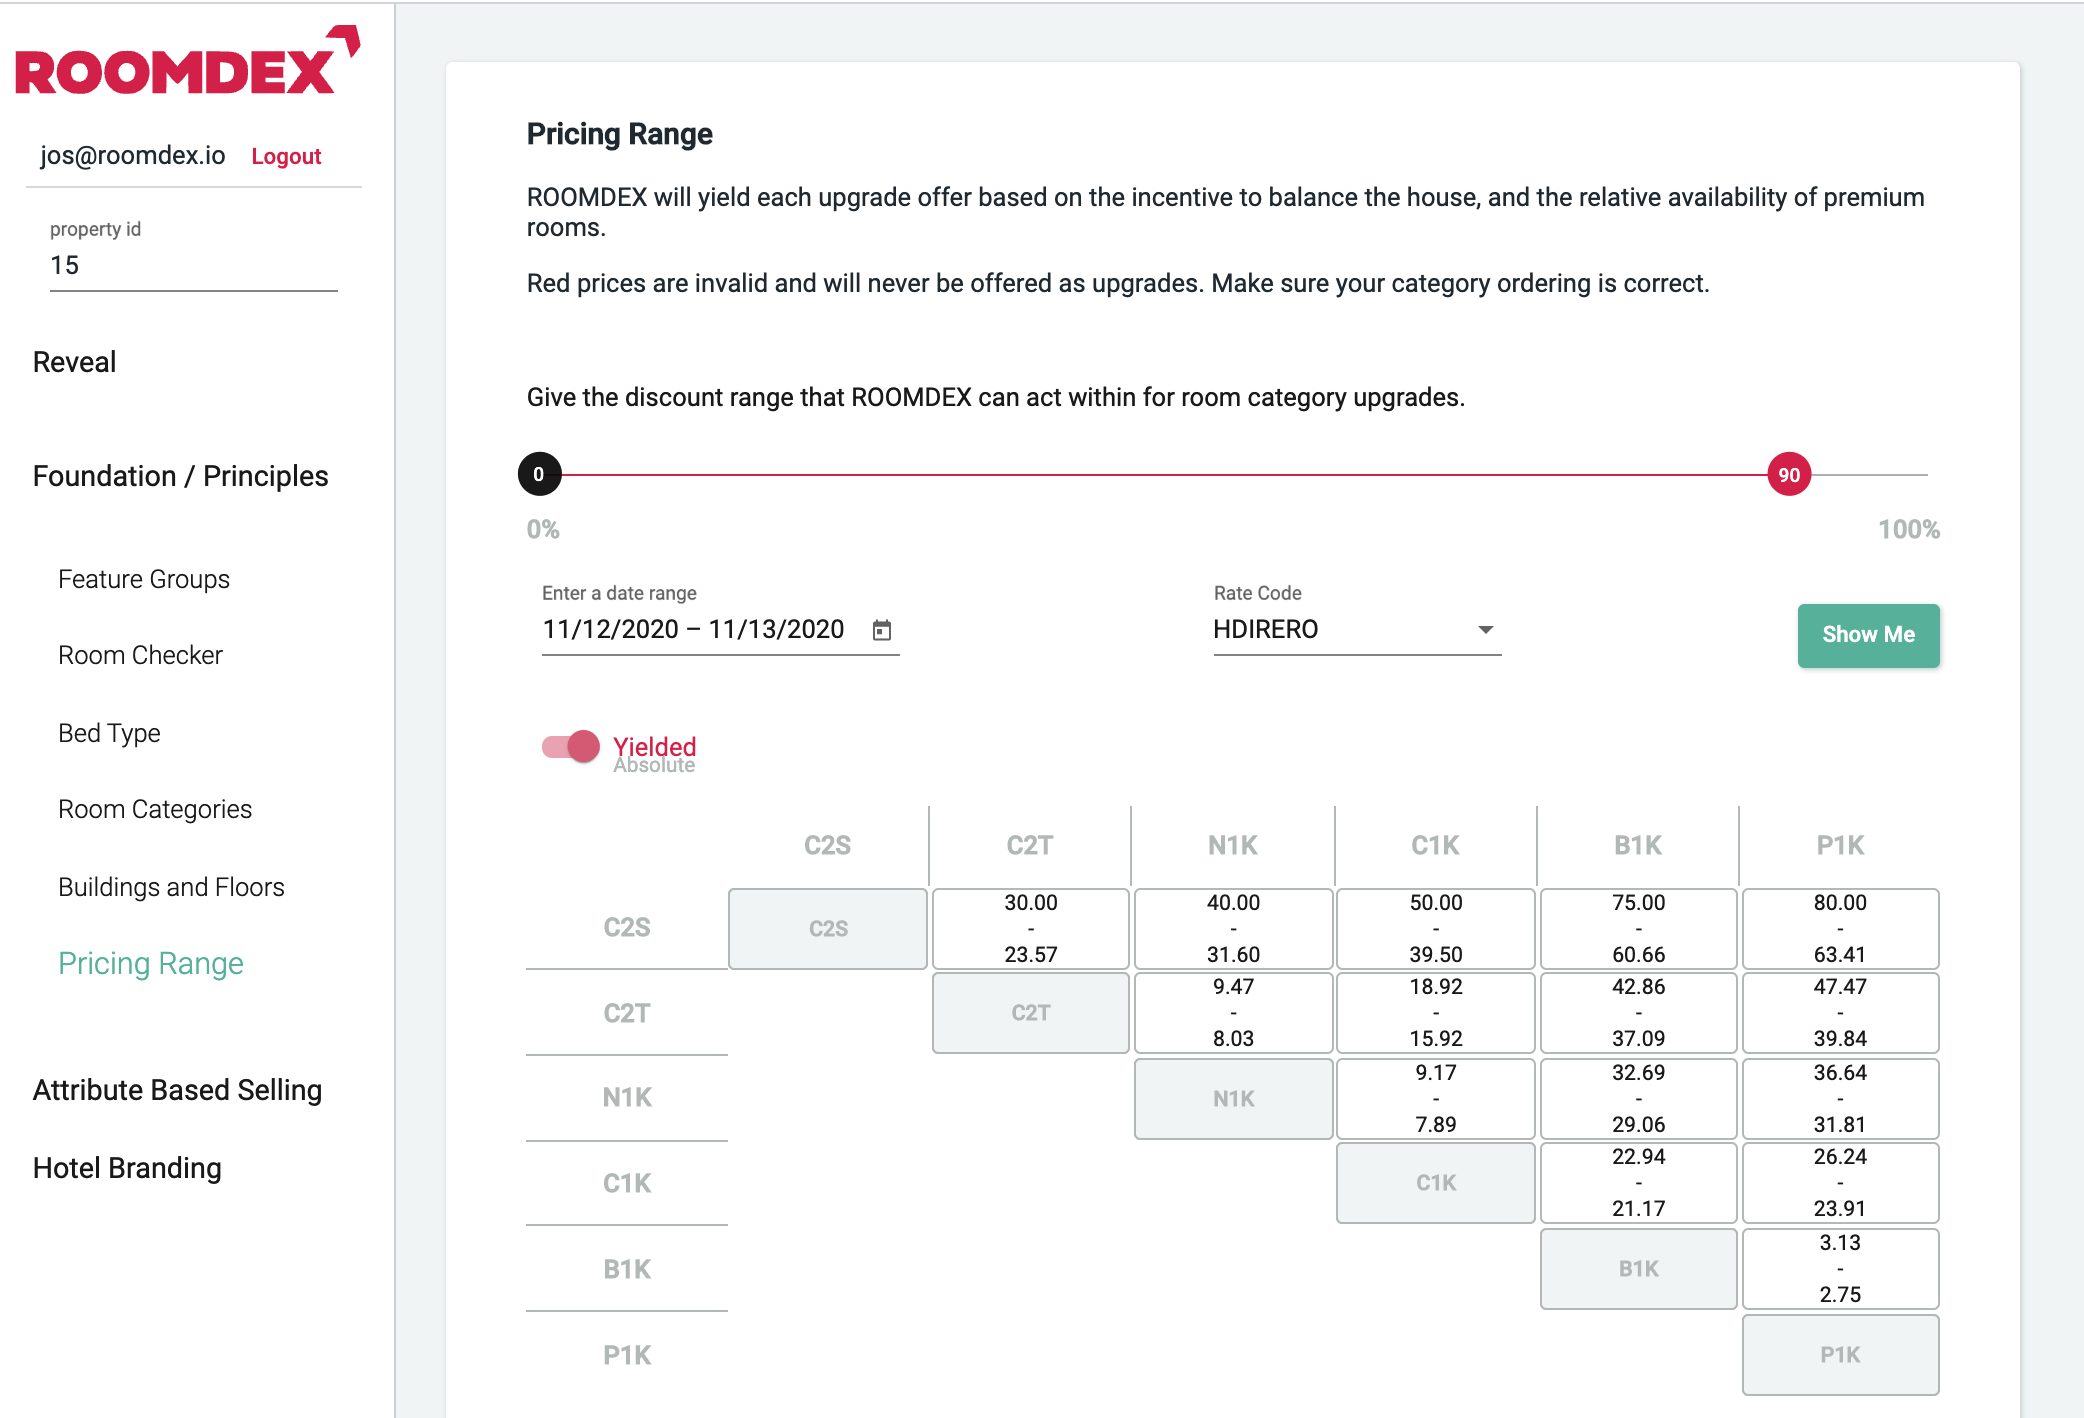Toggle the Yielded/Absolute switch

[570, 747]
